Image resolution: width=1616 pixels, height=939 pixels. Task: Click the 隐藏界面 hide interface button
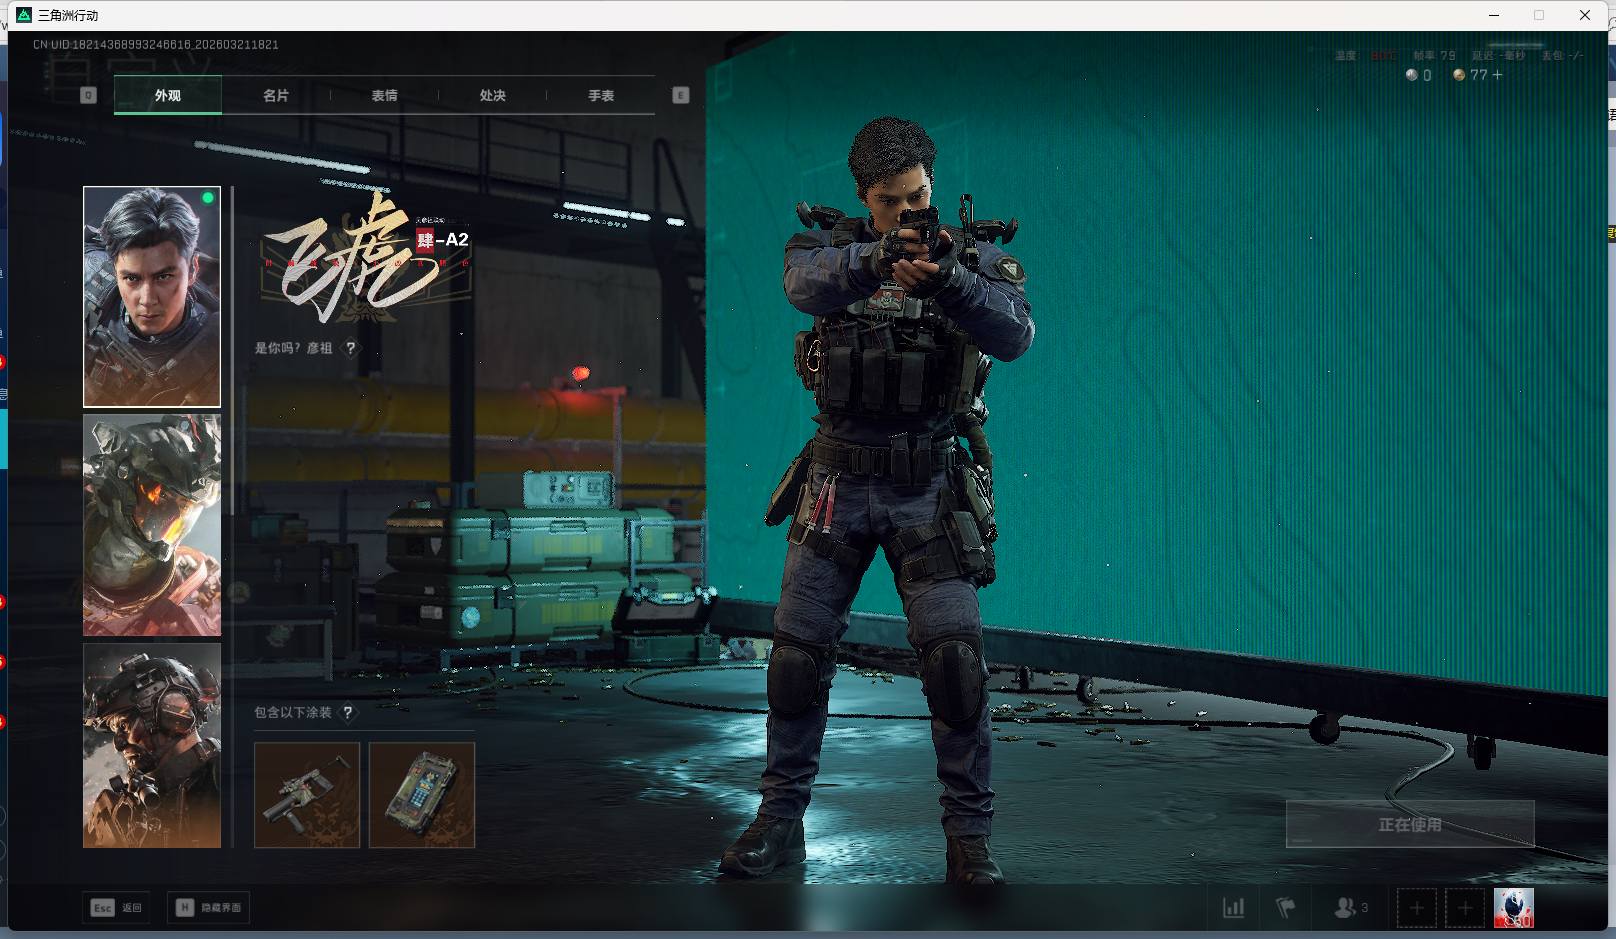(x=209, y=908)
